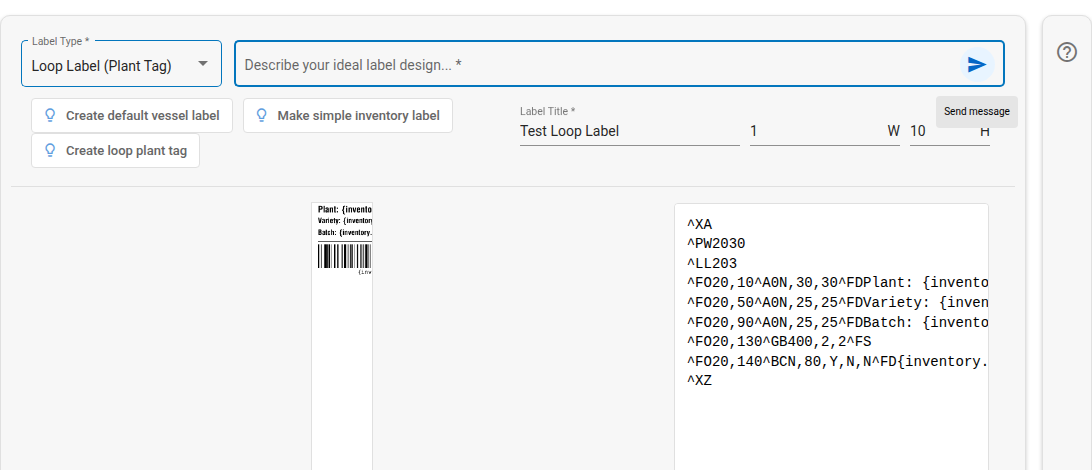Screen dimensions: 1092x470
Task: Click the width field showing 1
Action: point(825,131)
